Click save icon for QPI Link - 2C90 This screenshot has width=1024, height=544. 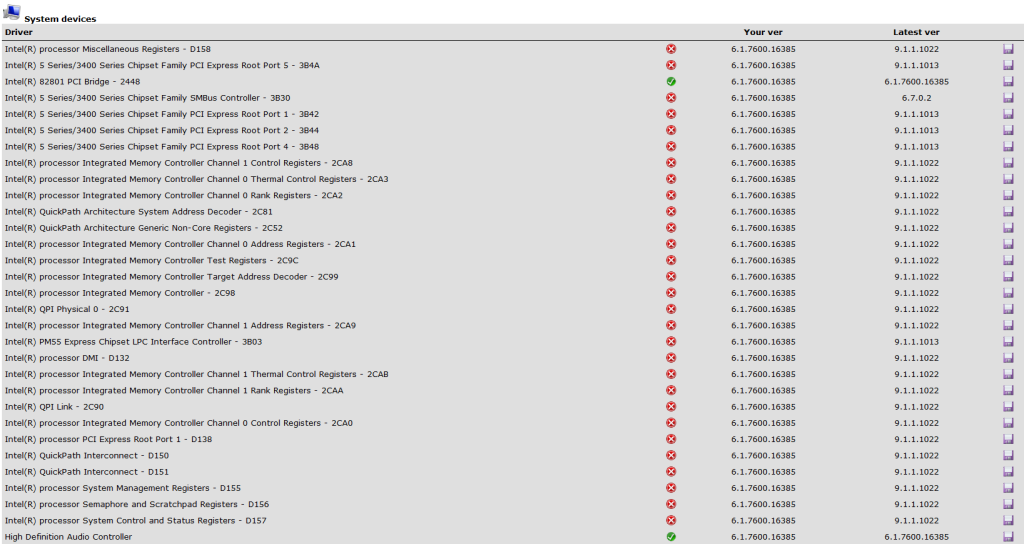pyautogui.click(x=1008, y=407)
